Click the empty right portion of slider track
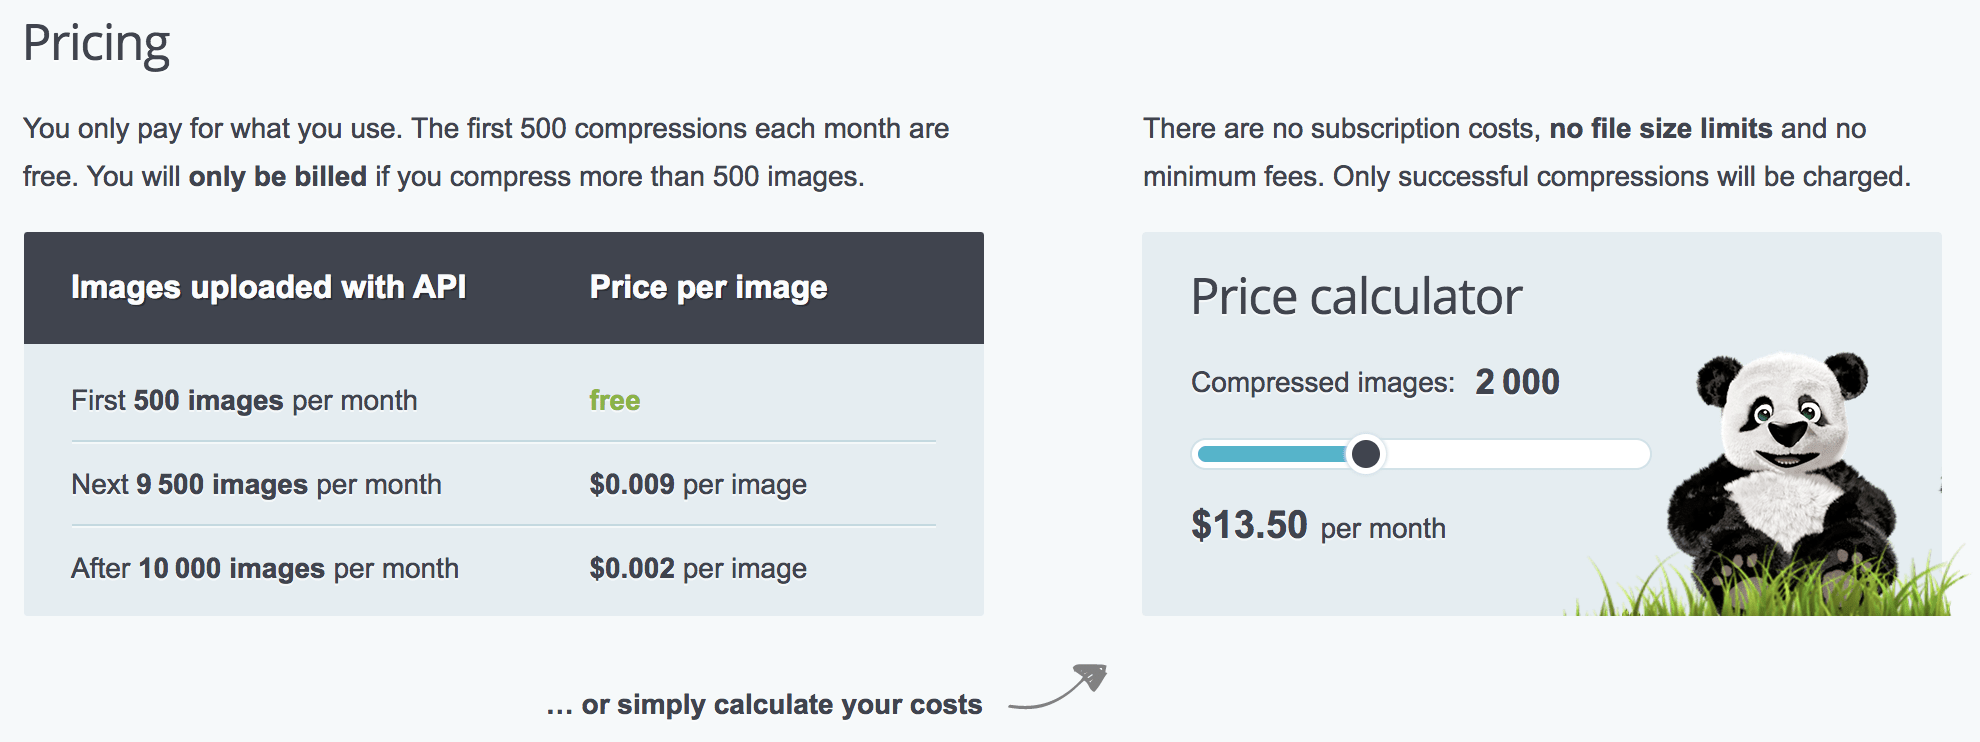 pos(1518,454)
